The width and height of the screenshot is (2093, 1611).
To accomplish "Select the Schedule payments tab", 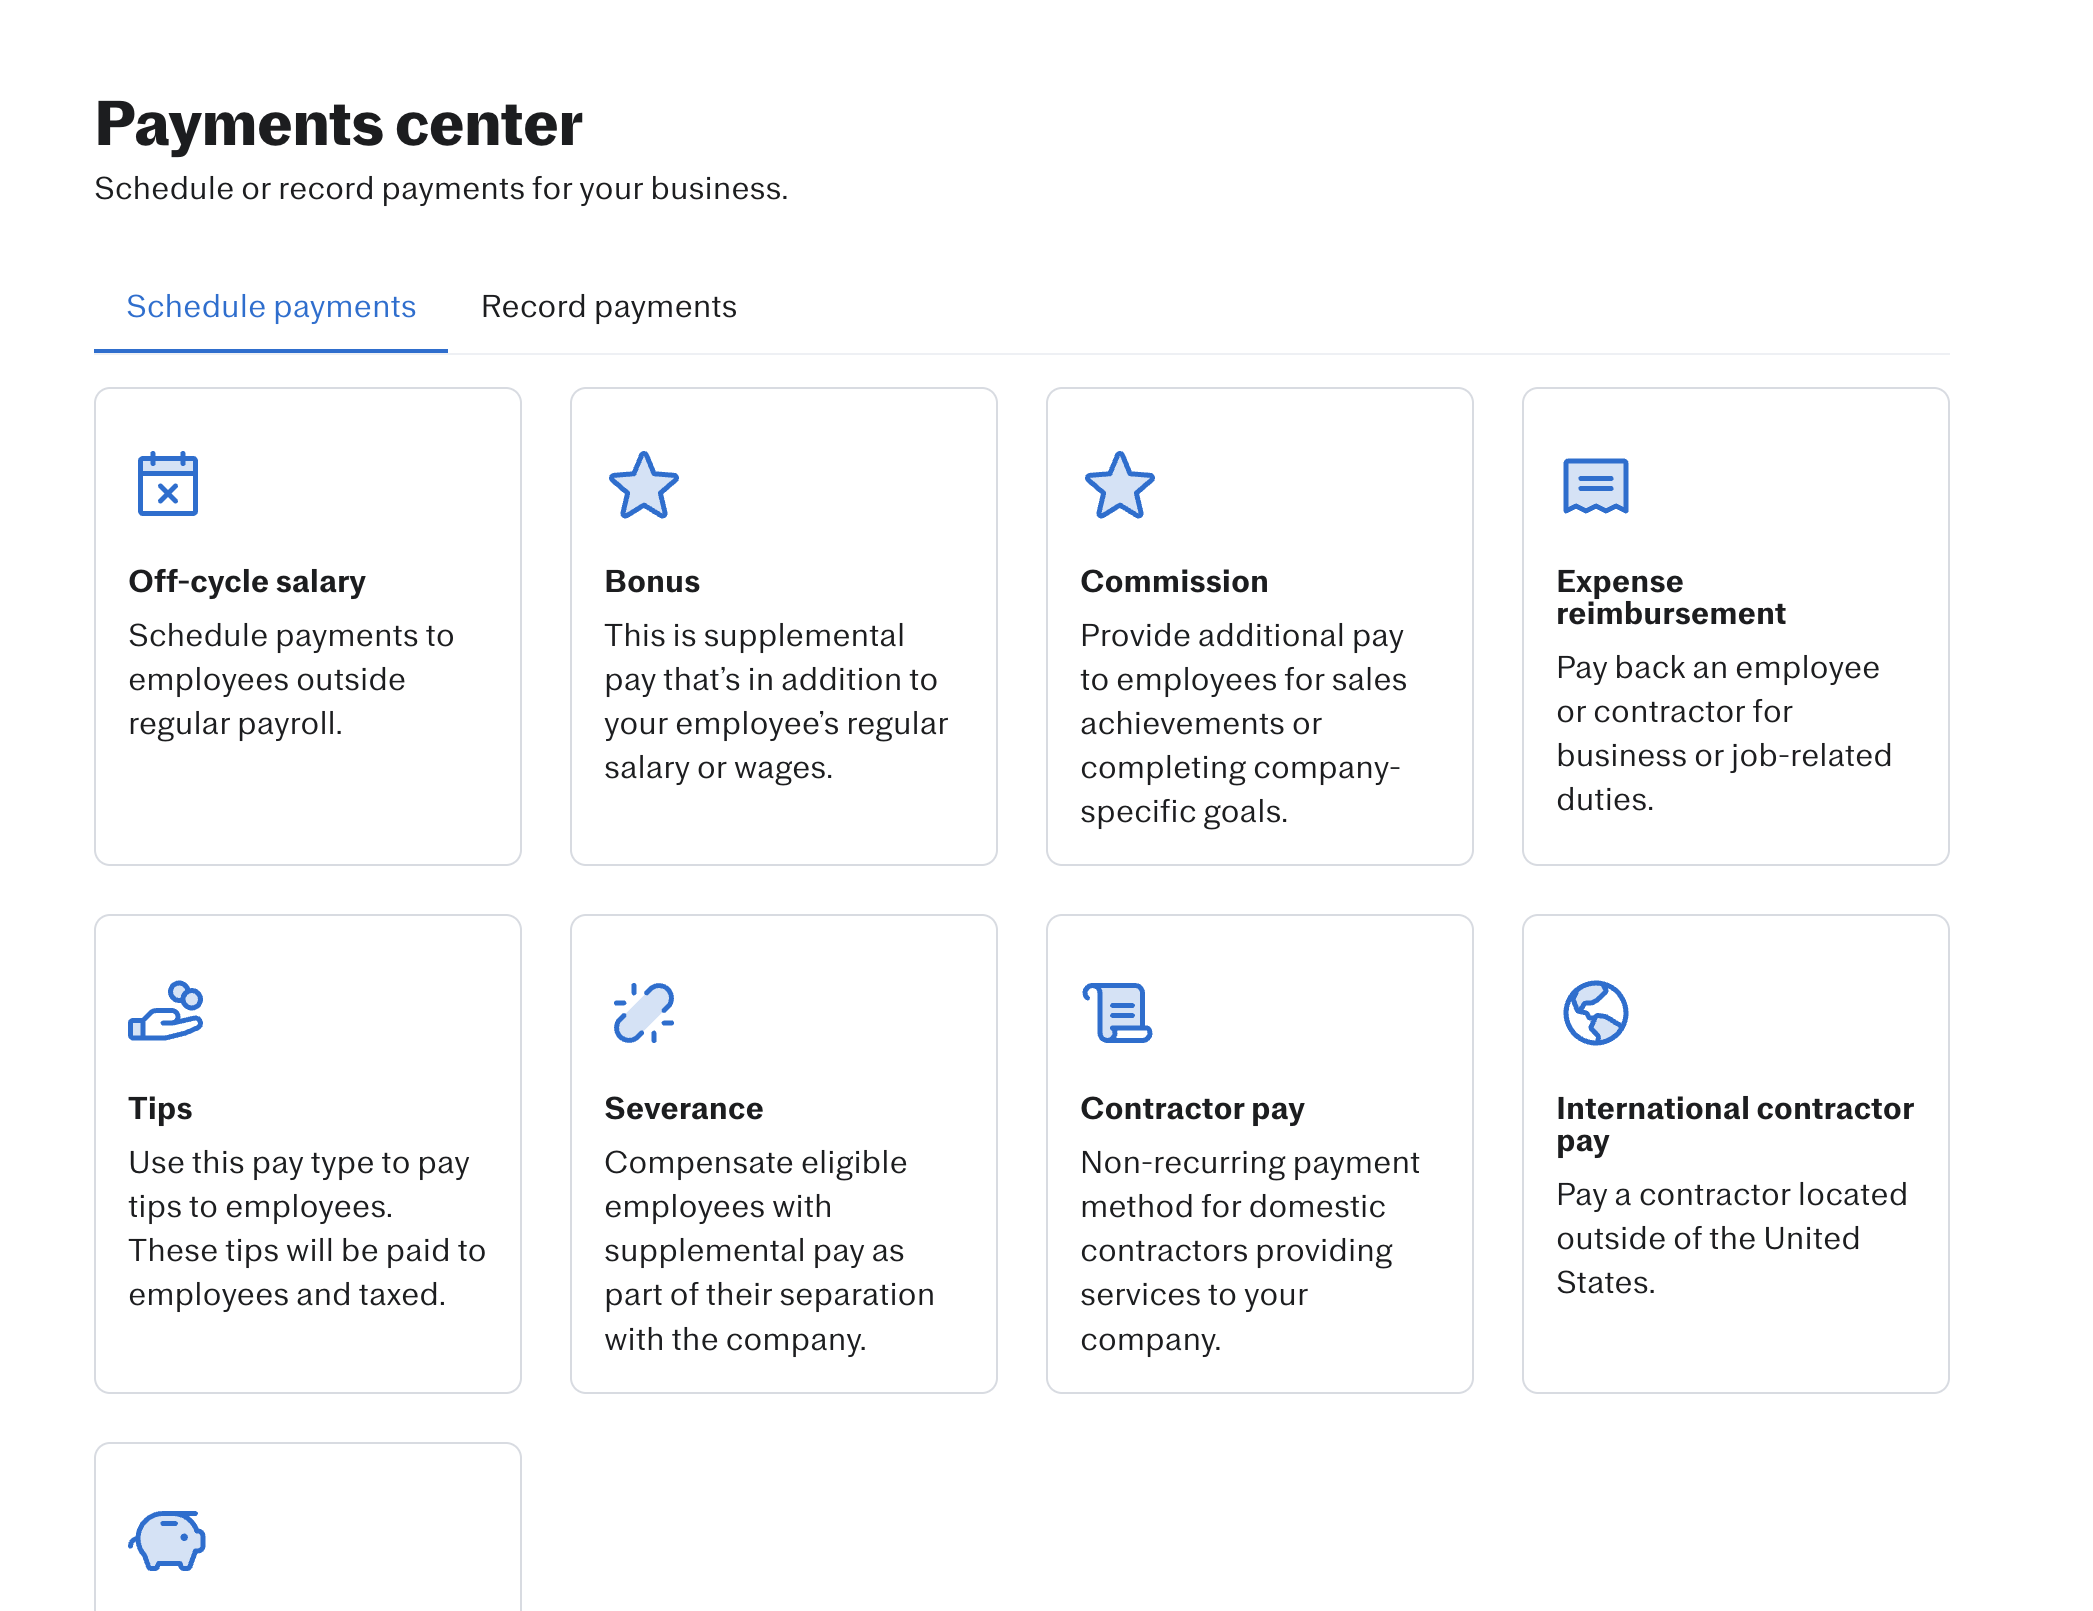I will pyautogui.click(x=271, y=307).
